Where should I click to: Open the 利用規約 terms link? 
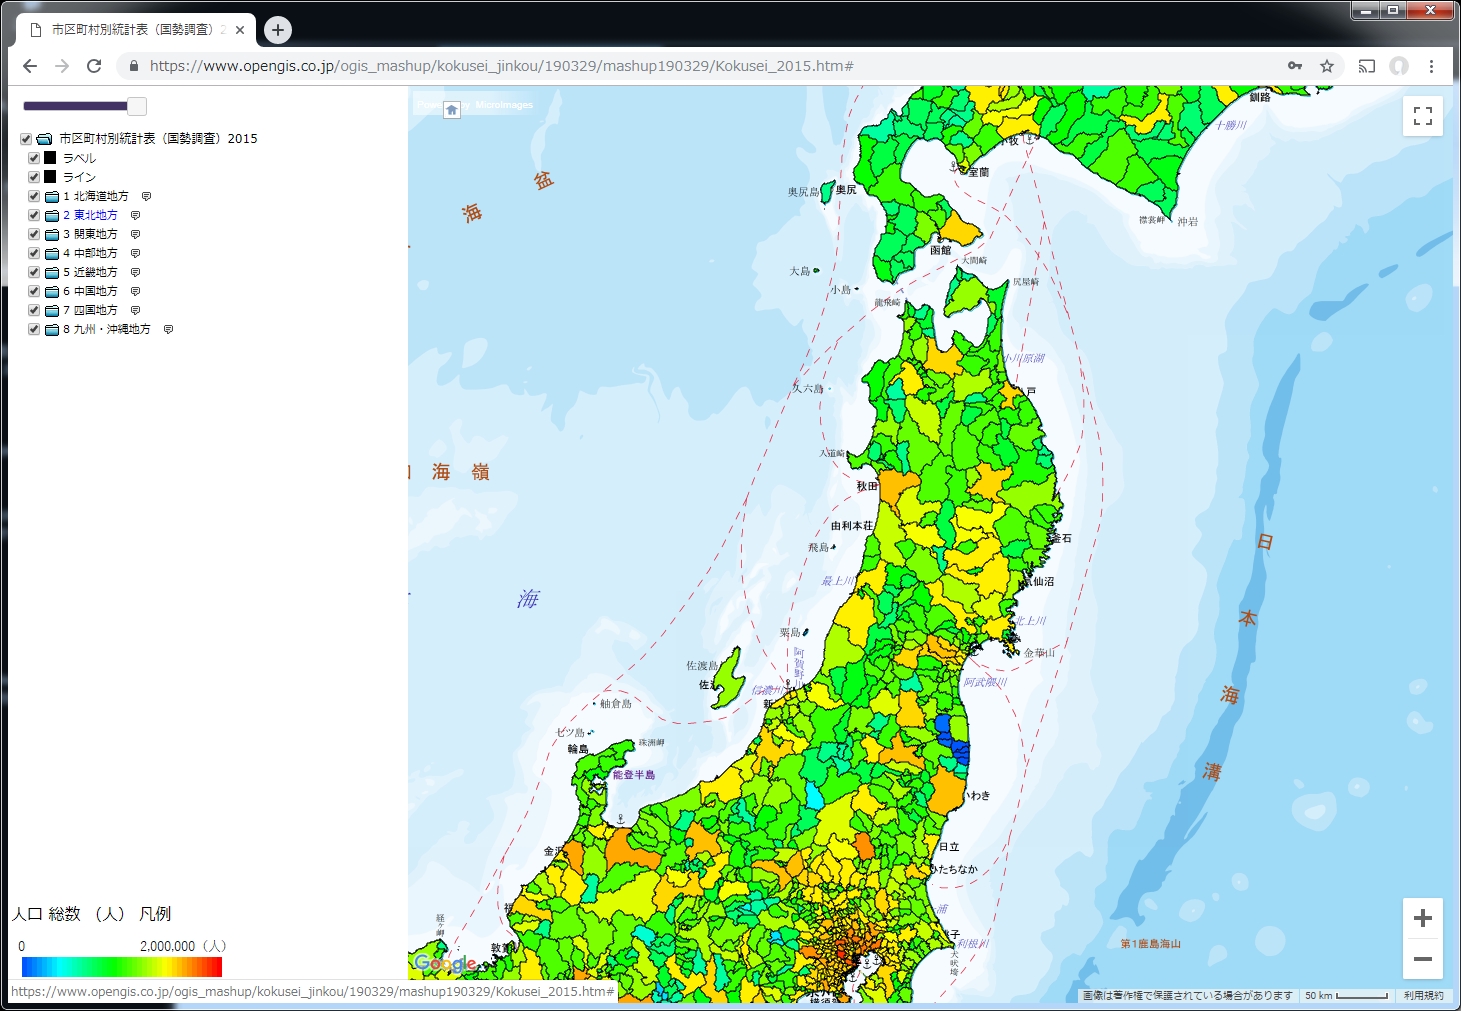1423,995
